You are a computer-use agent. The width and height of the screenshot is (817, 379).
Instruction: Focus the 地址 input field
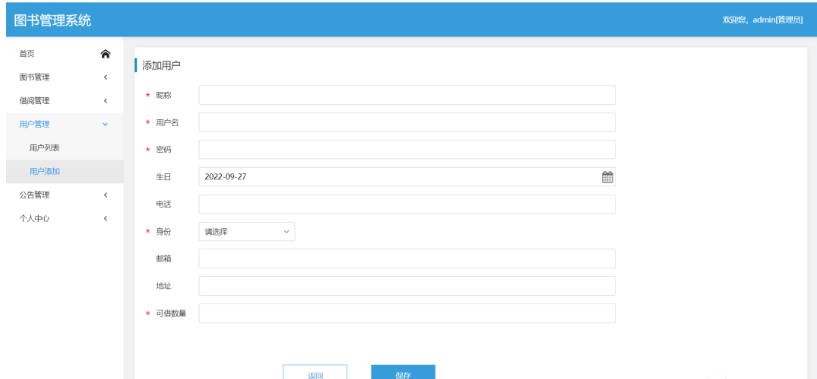407,286
